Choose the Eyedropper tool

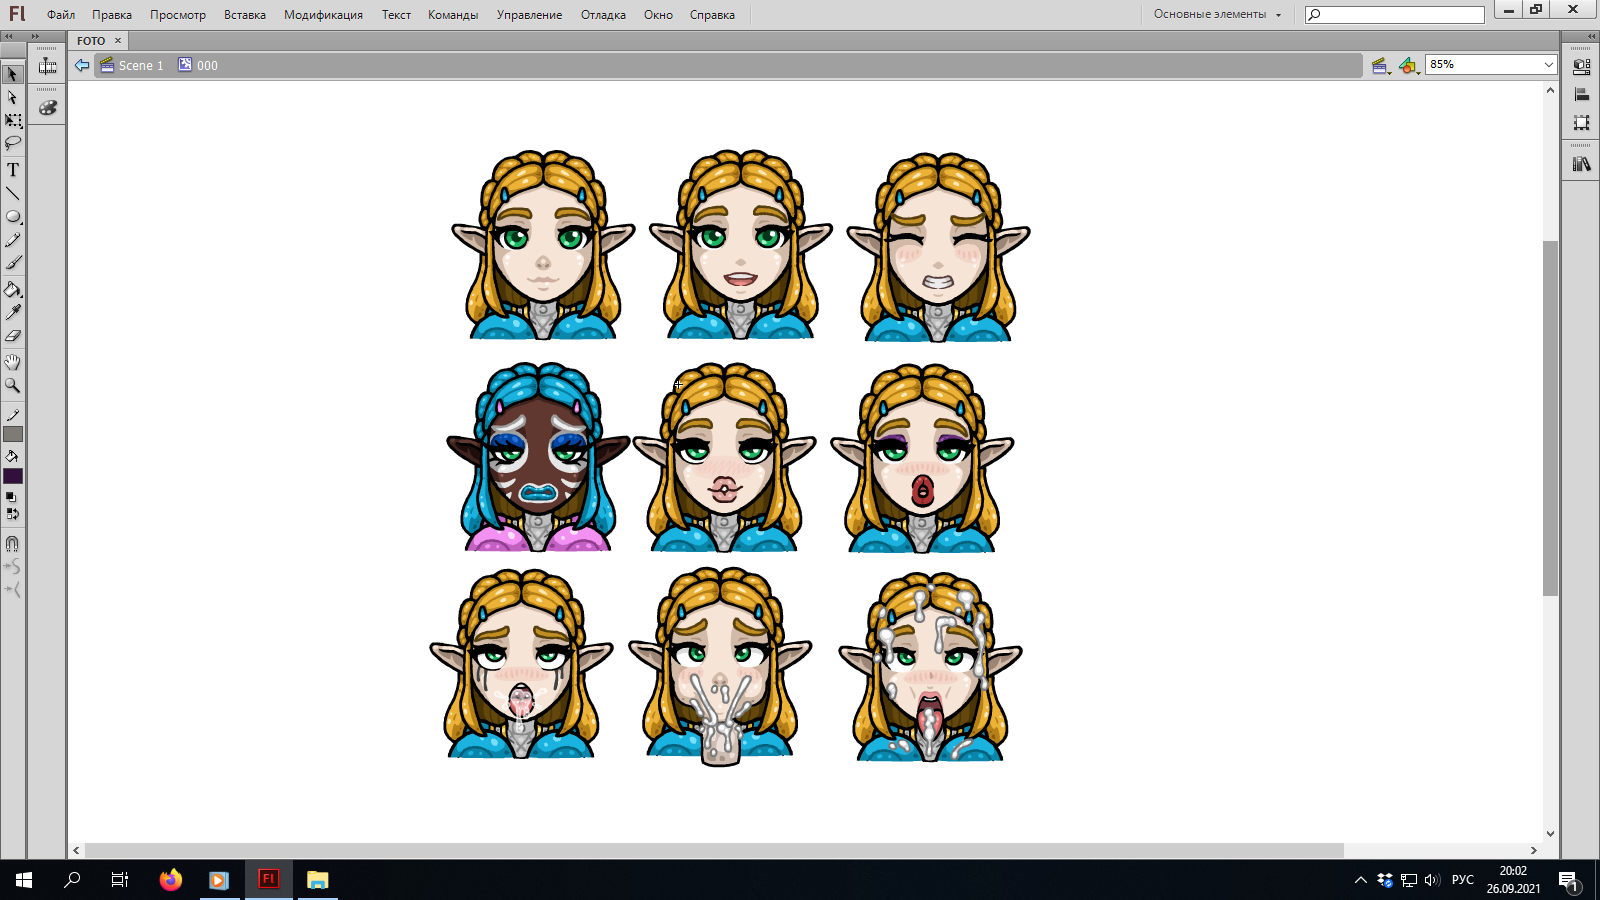13,313
